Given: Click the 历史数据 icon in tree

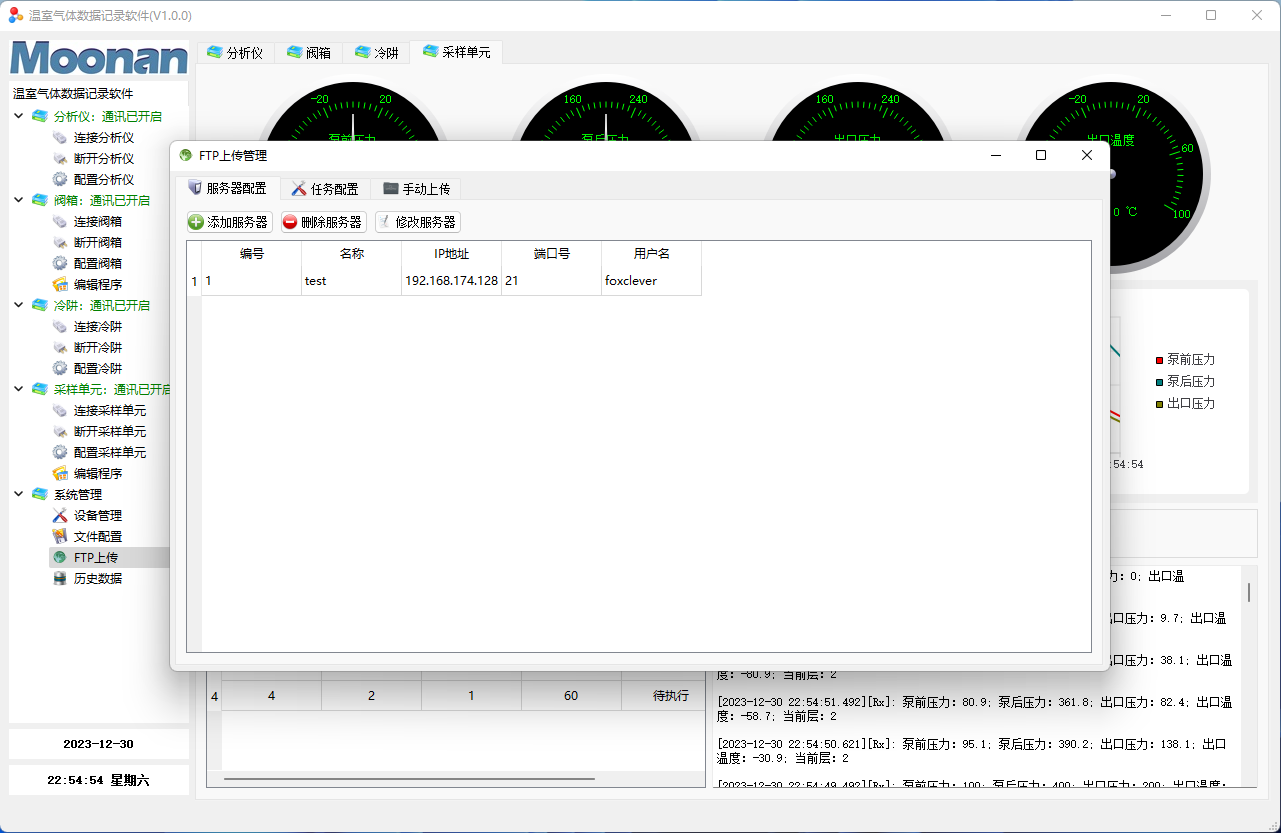Looking at the screenshot, I should [60, 578].
